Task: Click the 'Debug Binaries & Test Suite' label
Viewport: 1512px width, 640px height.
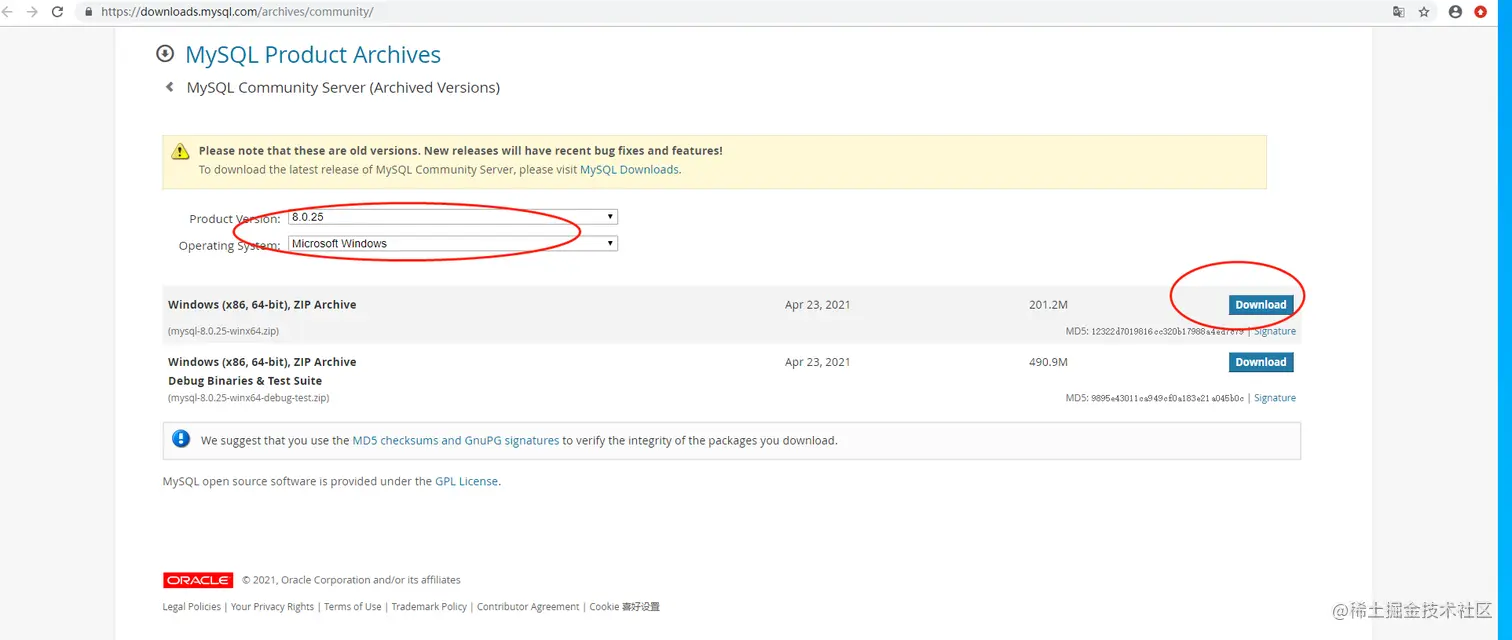Action: tap(245, 381)
